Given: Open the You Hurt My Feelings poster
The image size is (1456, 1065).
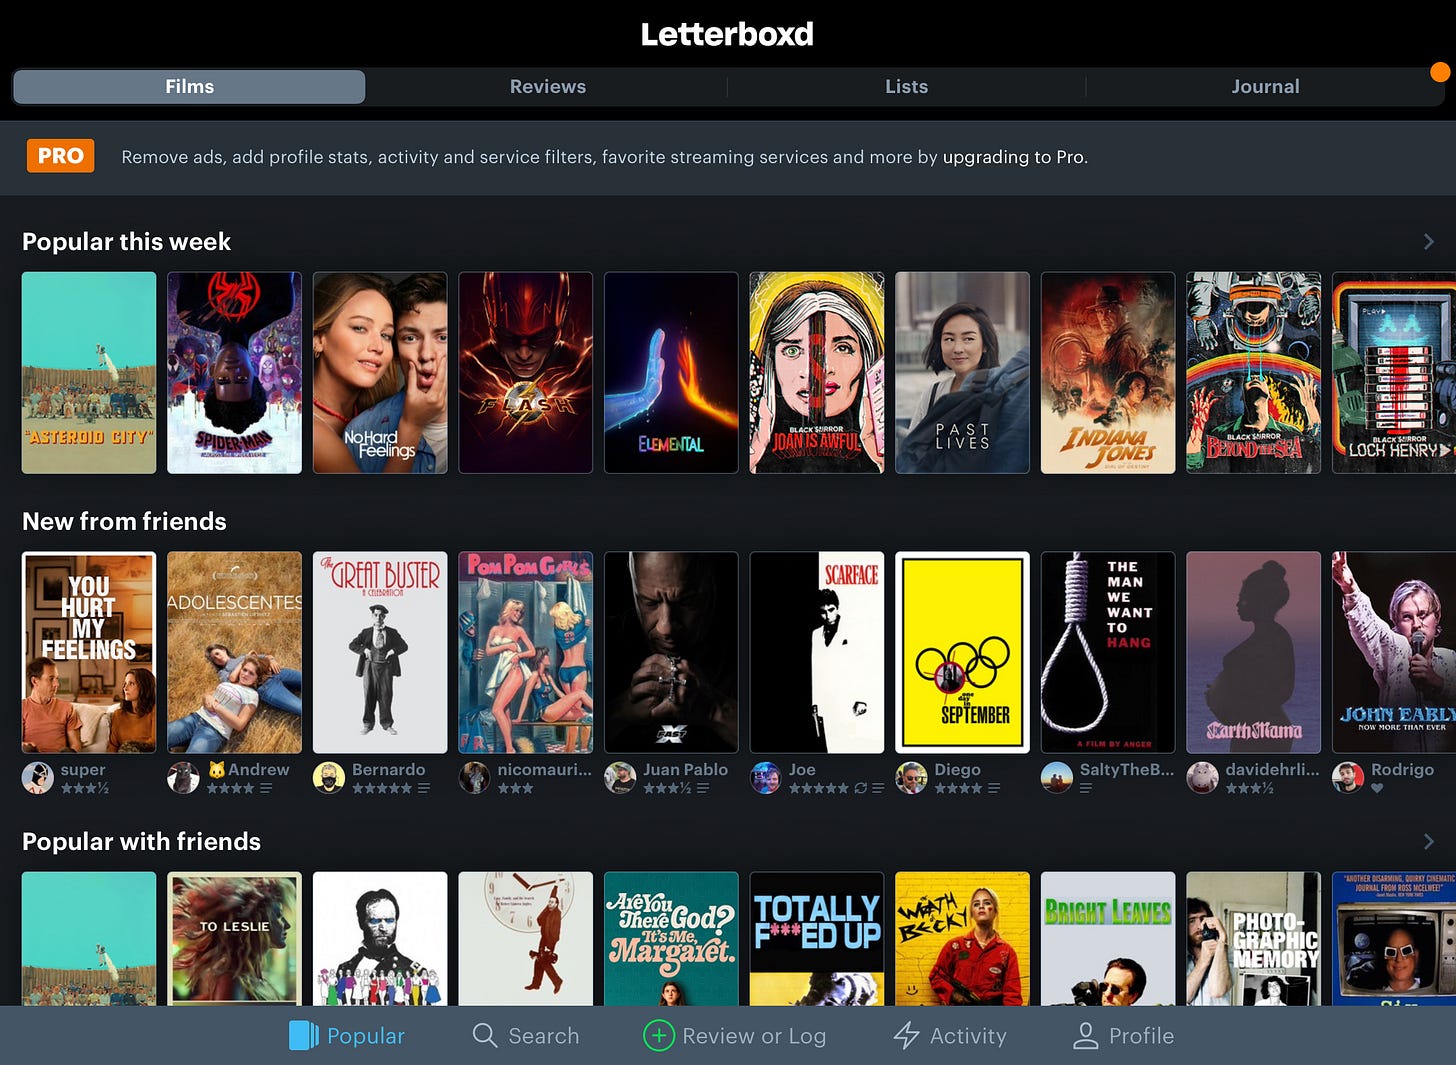Looking at the screenshot, I should 89,653.
